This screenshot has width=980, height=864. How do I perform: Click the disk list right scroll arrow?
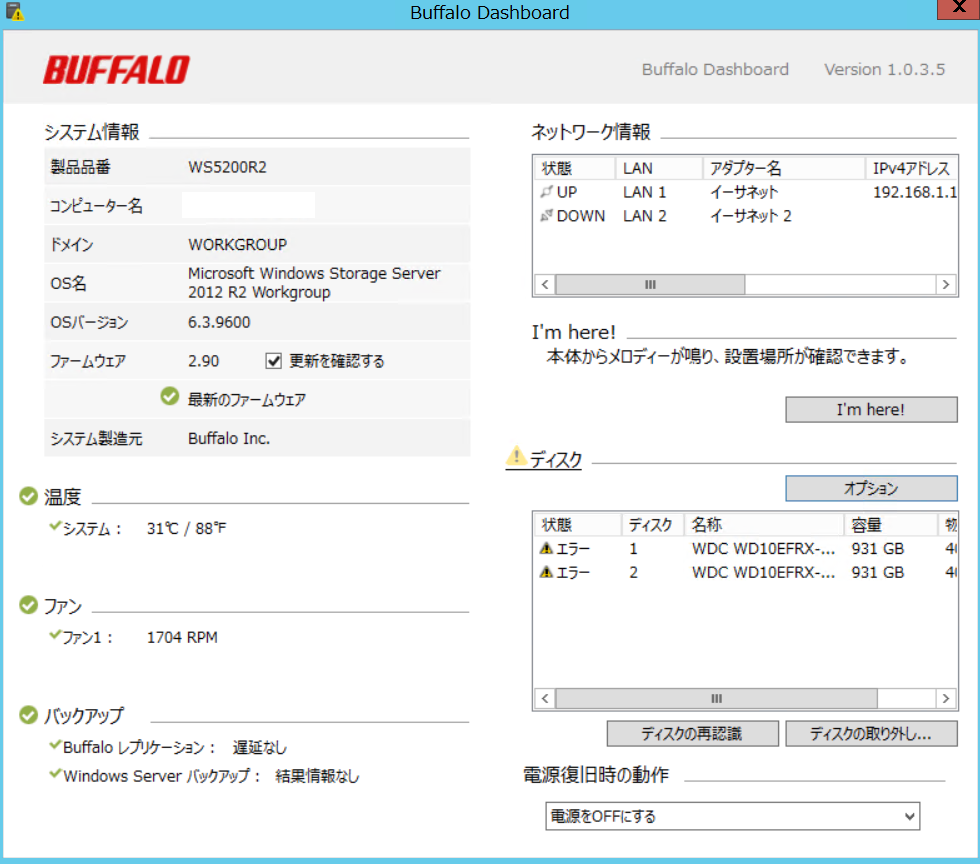click(946, 698)
